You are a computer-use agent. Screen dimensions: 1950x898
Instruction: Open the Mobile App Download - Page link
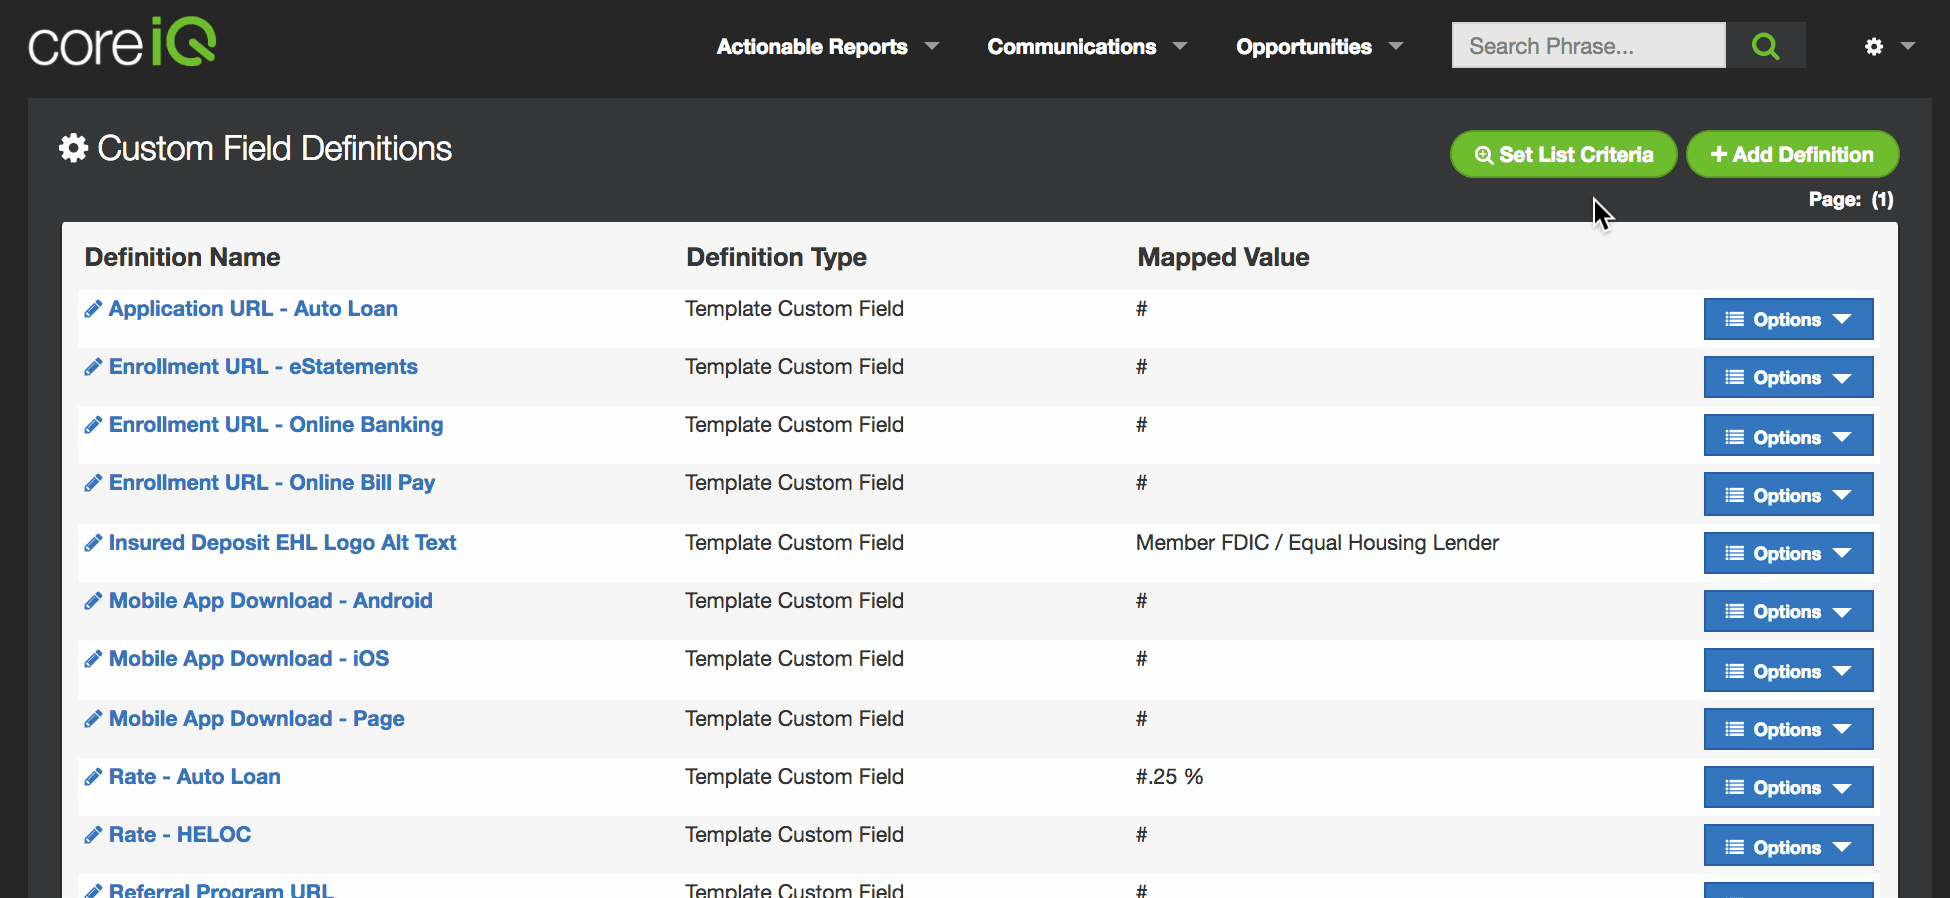256,719
